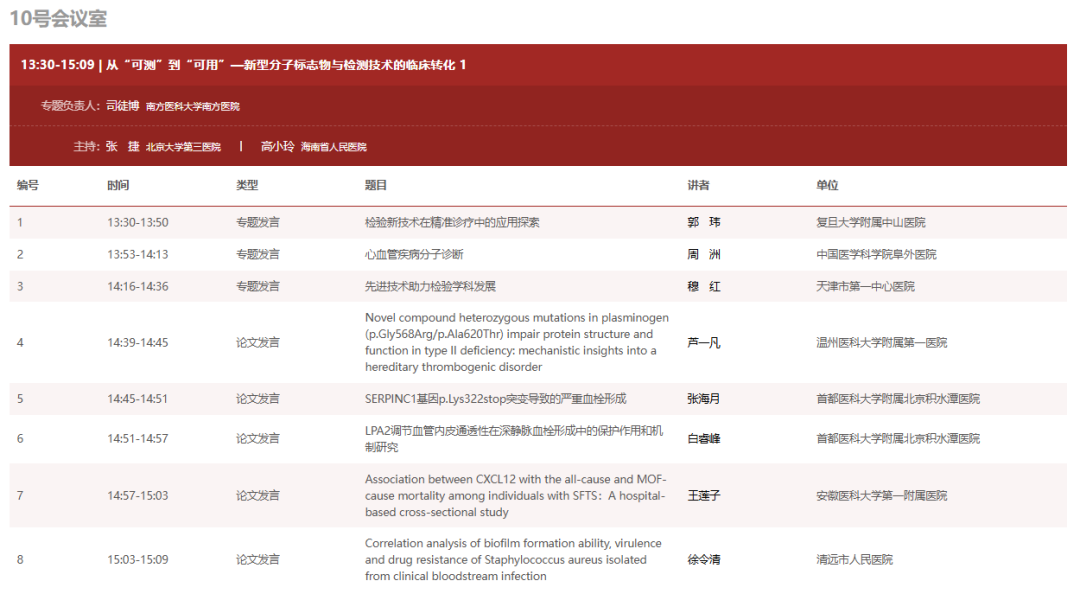Click the SERPINC1 p.Lys322stop paper title
Viewport: 1080px width, 600px height.
[495, 399]
